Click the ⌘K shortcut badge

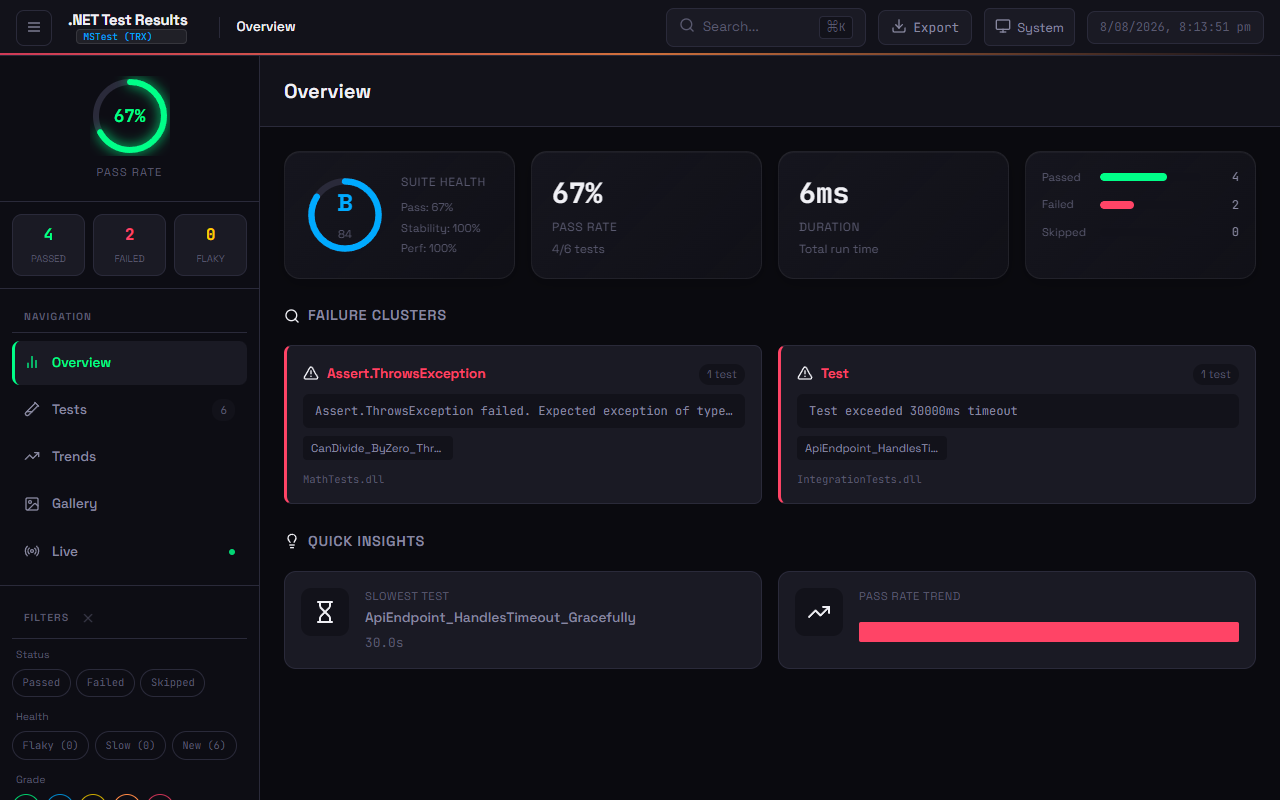coord(835,27)
